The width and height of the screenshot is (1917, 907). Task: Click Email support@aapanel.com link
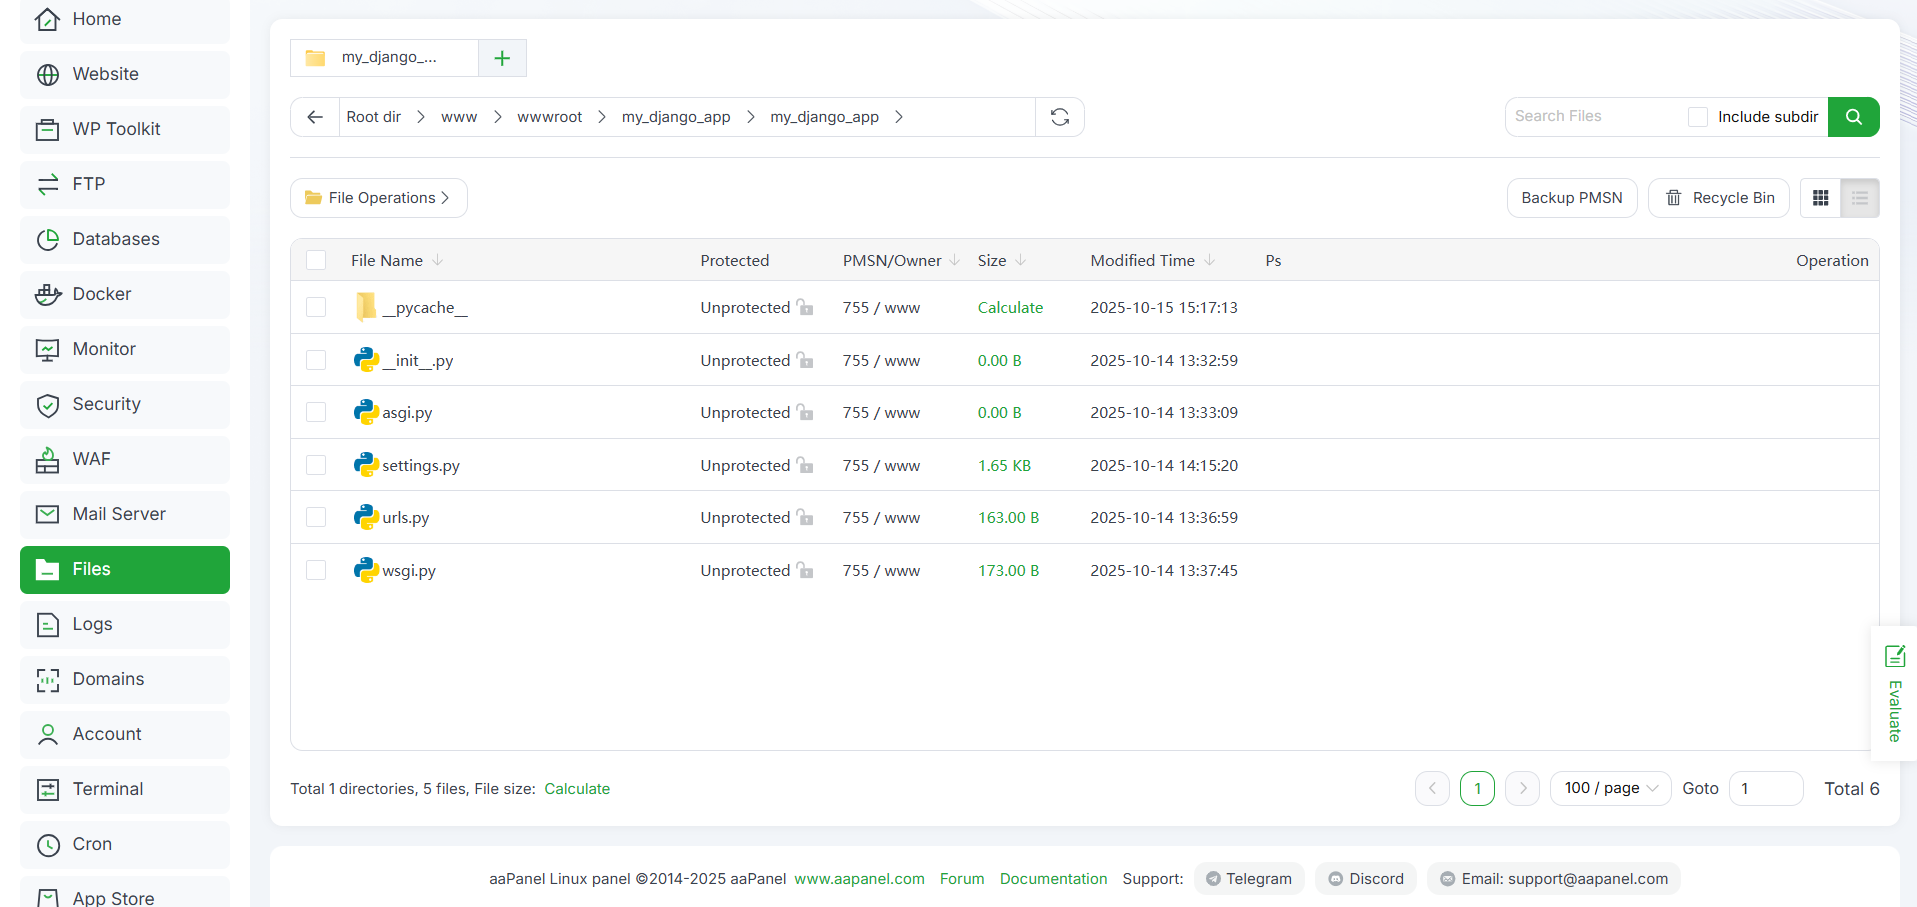click(x=1554, y=879)
